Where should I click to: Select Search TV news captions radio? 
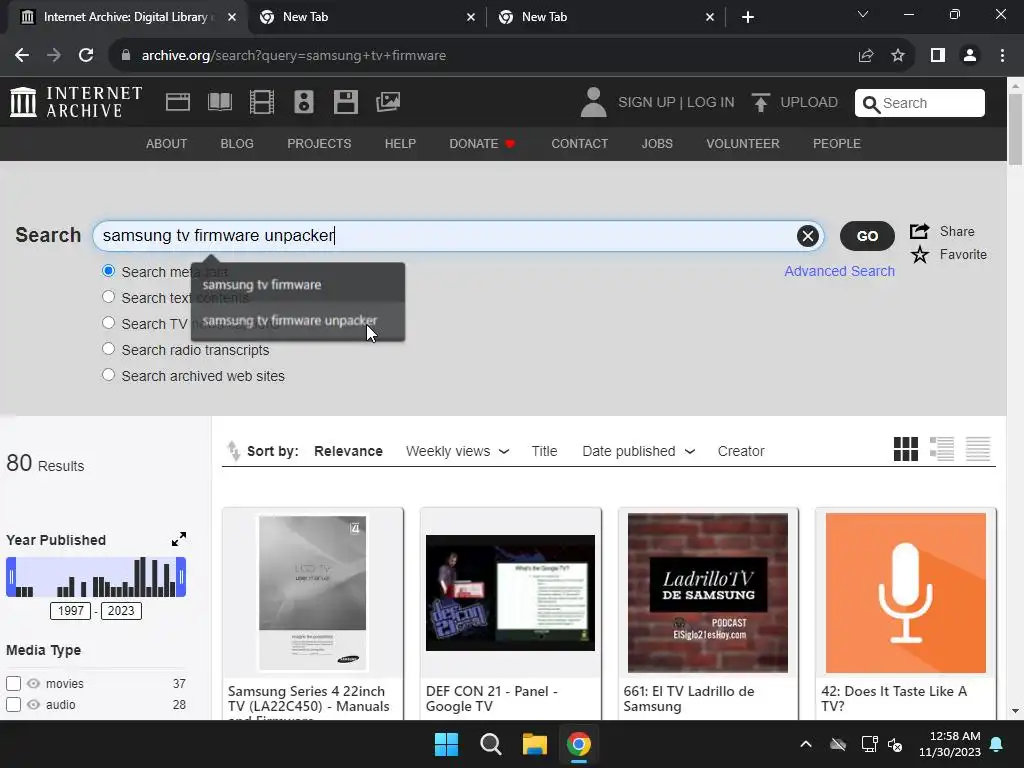click(108, 323)
